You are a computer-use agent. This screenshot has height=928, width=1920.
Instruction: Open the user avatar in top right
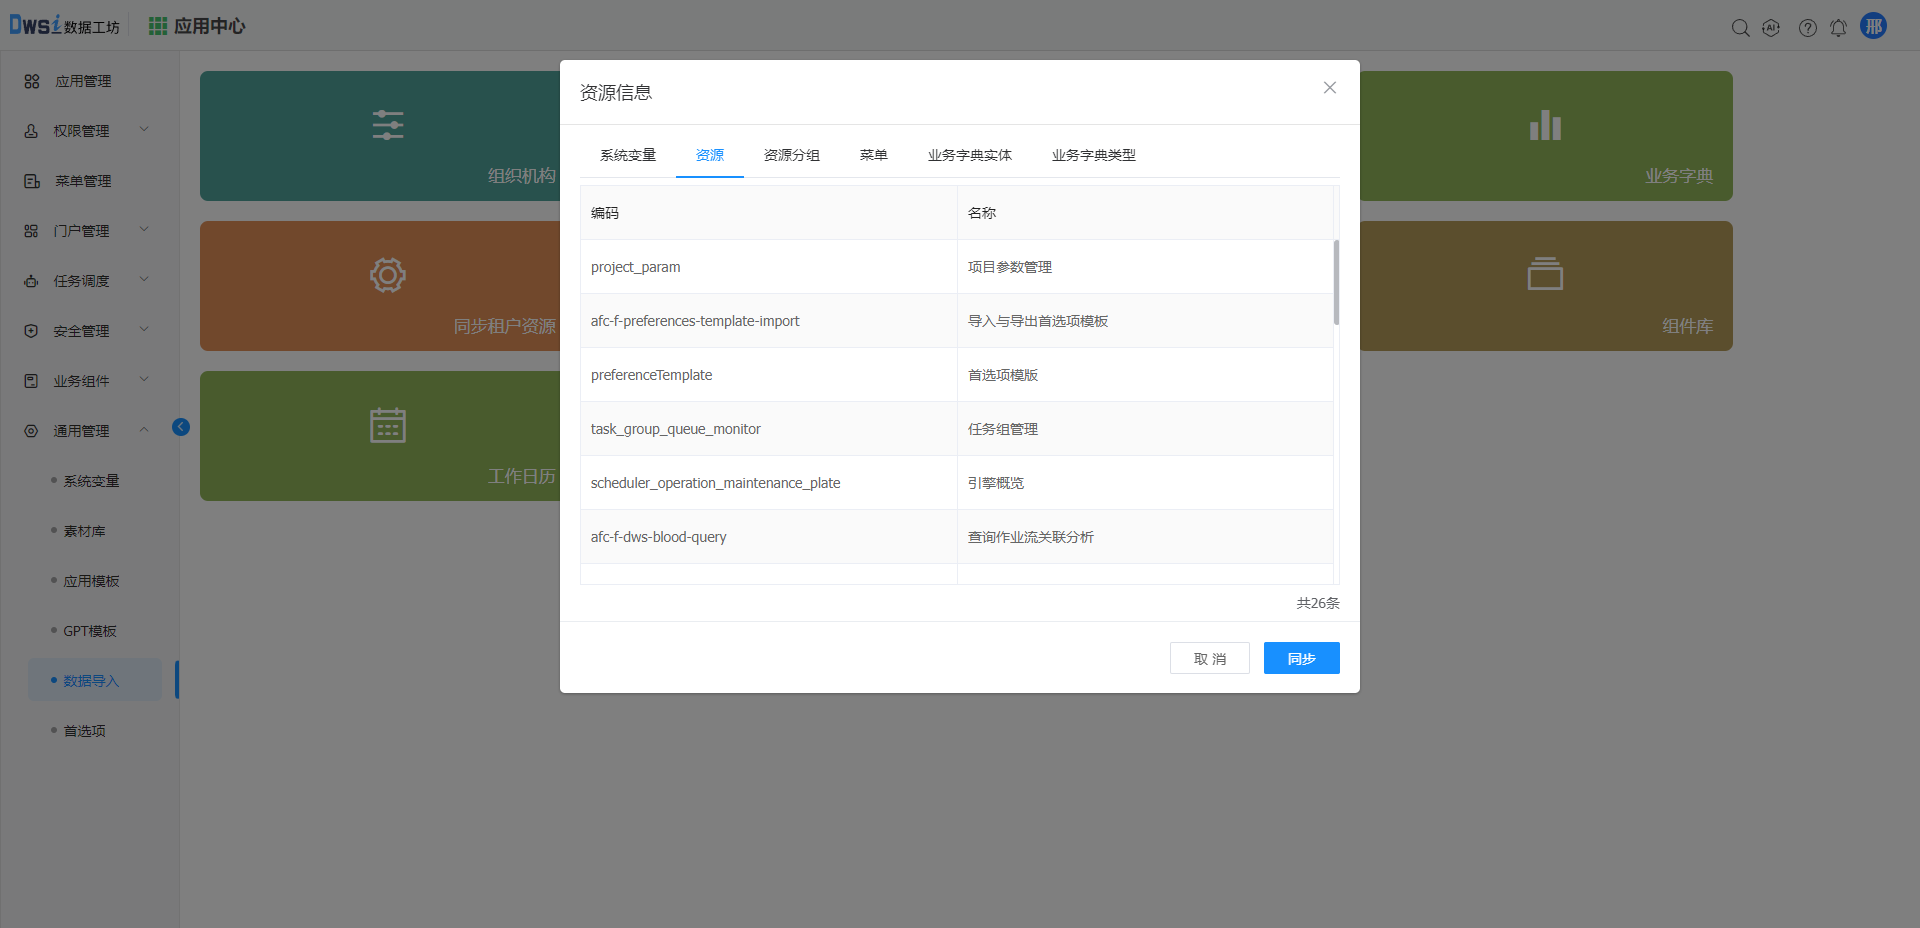[1873, 26]
